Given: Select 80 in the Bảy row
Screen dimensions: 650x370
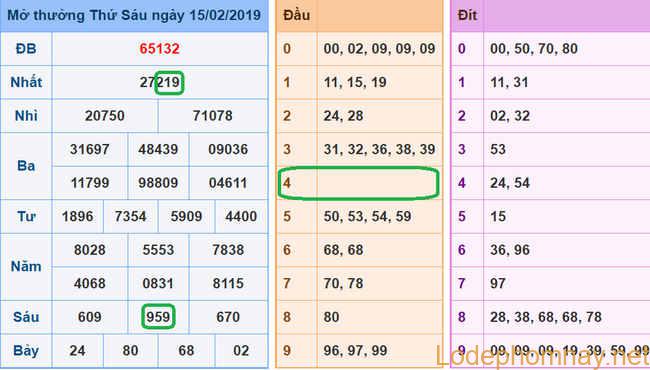Looking at the screenshot, I should tap(131, 351).
